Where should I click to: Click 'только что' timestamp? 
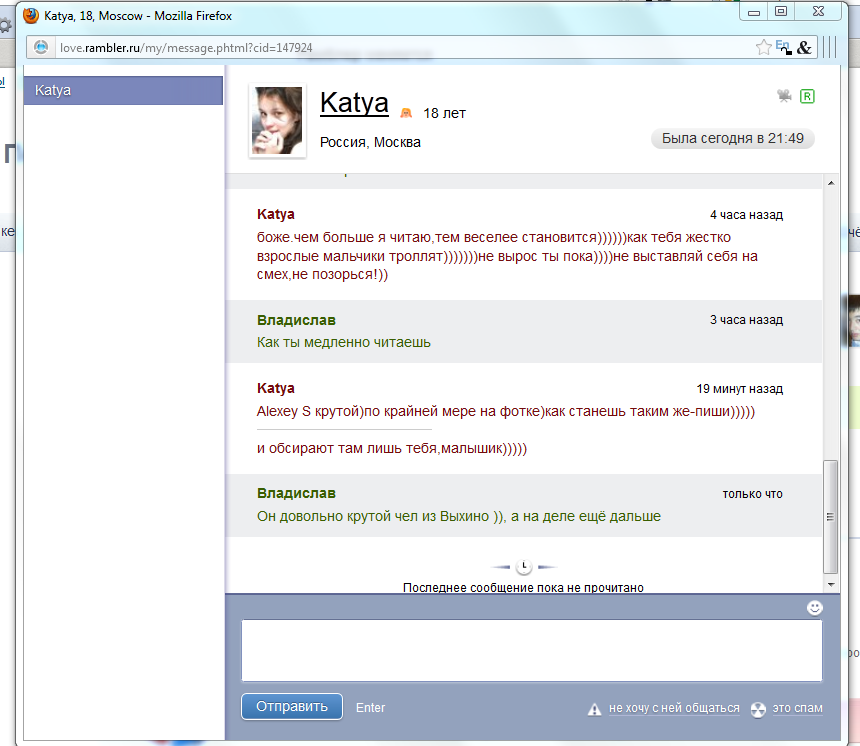[x=752, y=494]
